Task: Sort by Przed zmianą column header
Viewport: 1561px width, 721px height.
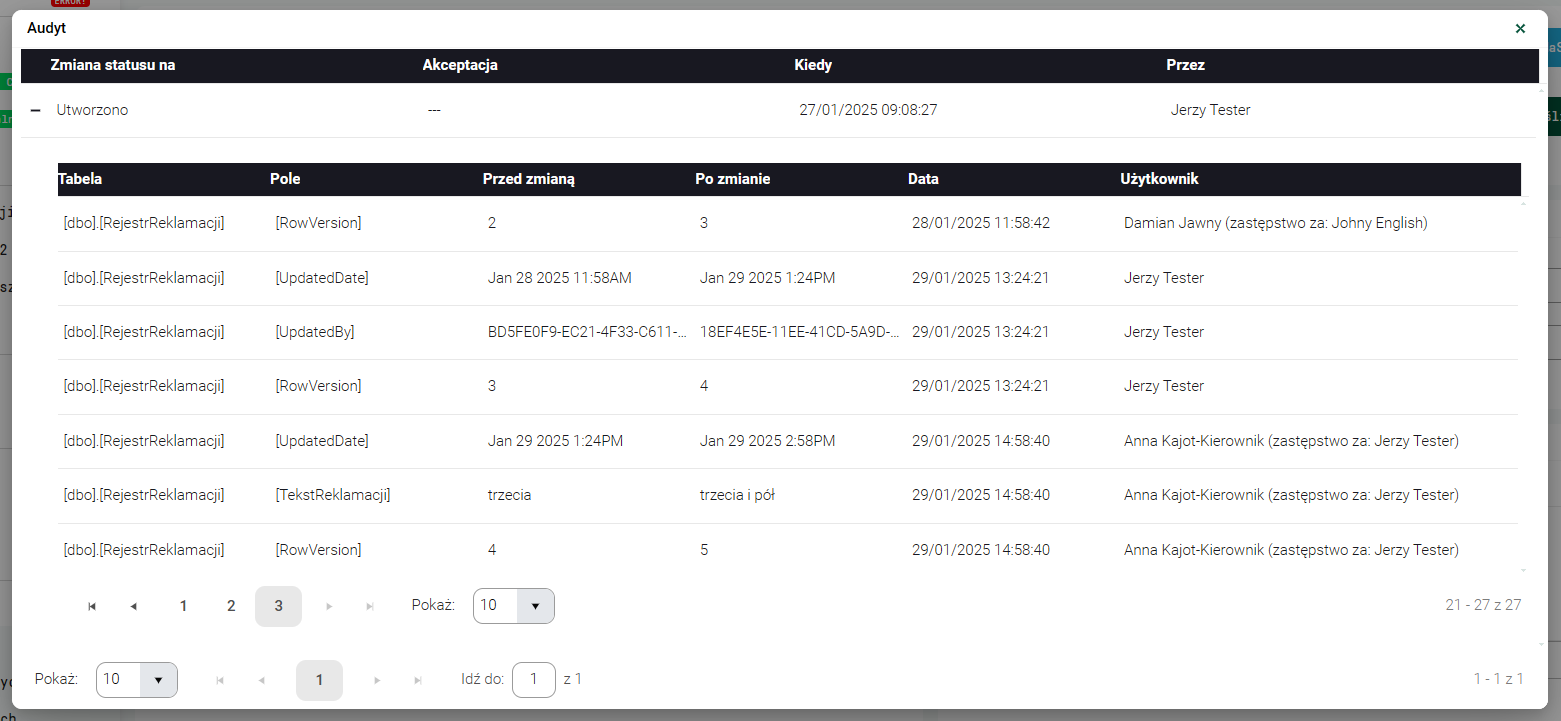Action: (x=528, y=180)
